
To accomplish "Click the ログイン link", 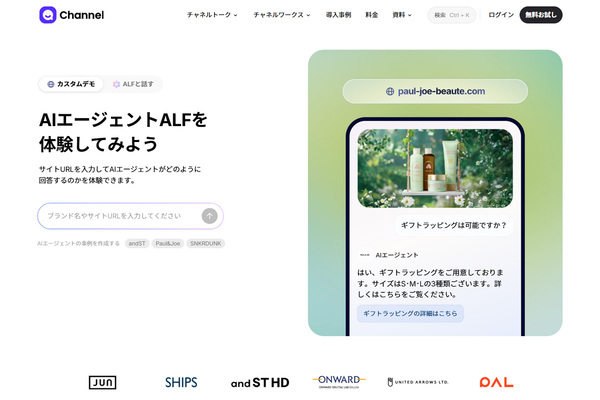I will click(x=501, y=15).
